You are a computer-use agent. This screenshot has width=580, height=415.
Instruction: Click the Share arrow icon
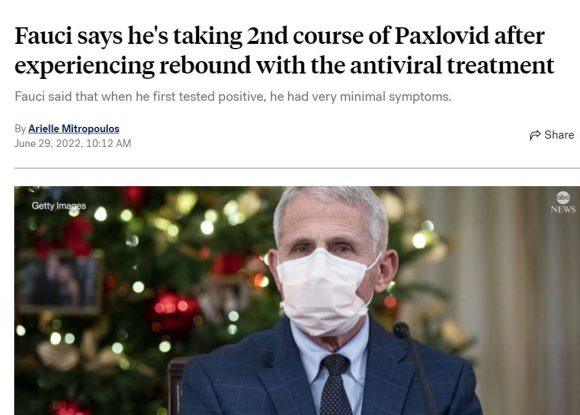pyautogui.click(x=535, y=135)
